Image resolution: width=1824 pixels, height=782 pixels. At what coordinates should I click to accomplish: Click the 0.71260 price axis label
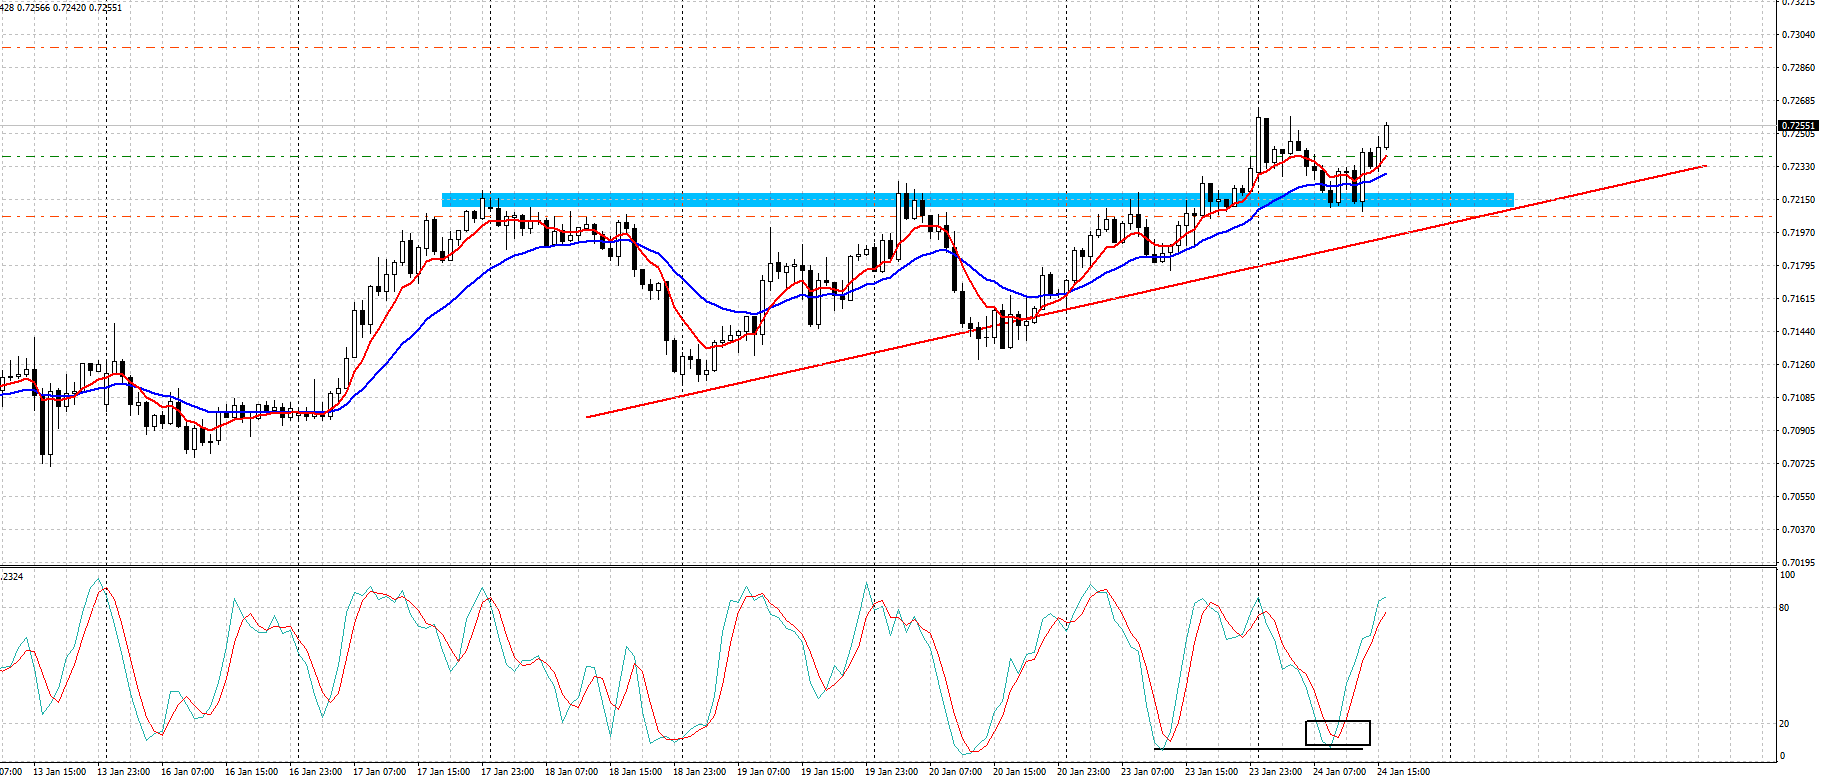(1799, 365)
